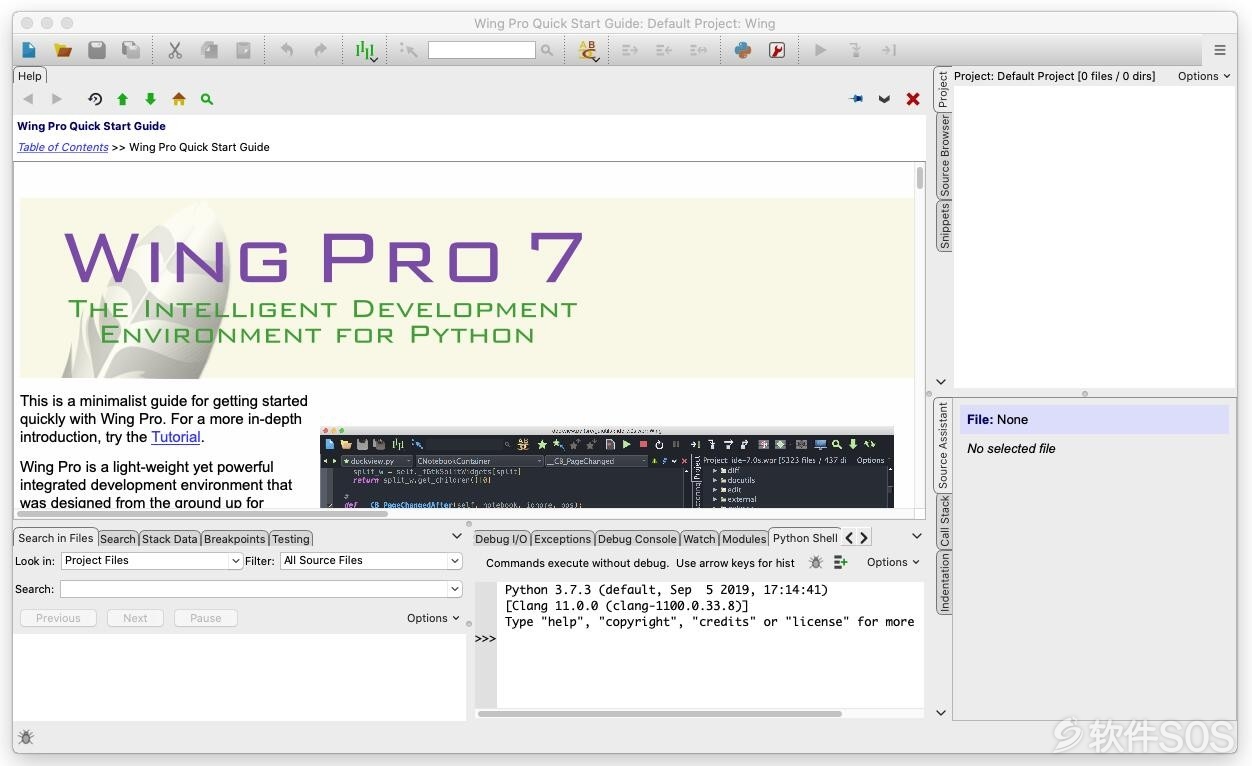Go forward in help history
The image size is (1252, 766).
coord(57,99)
